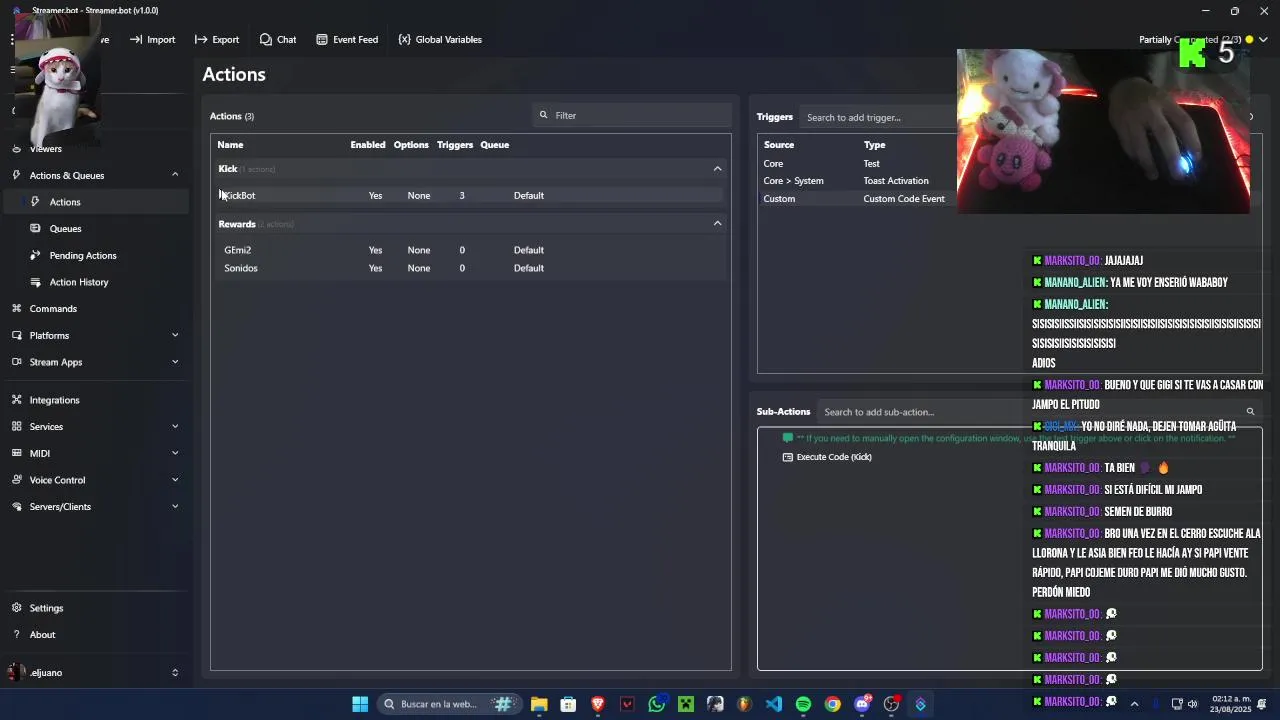Click the About question mark icon

click(x=17, y=635)
